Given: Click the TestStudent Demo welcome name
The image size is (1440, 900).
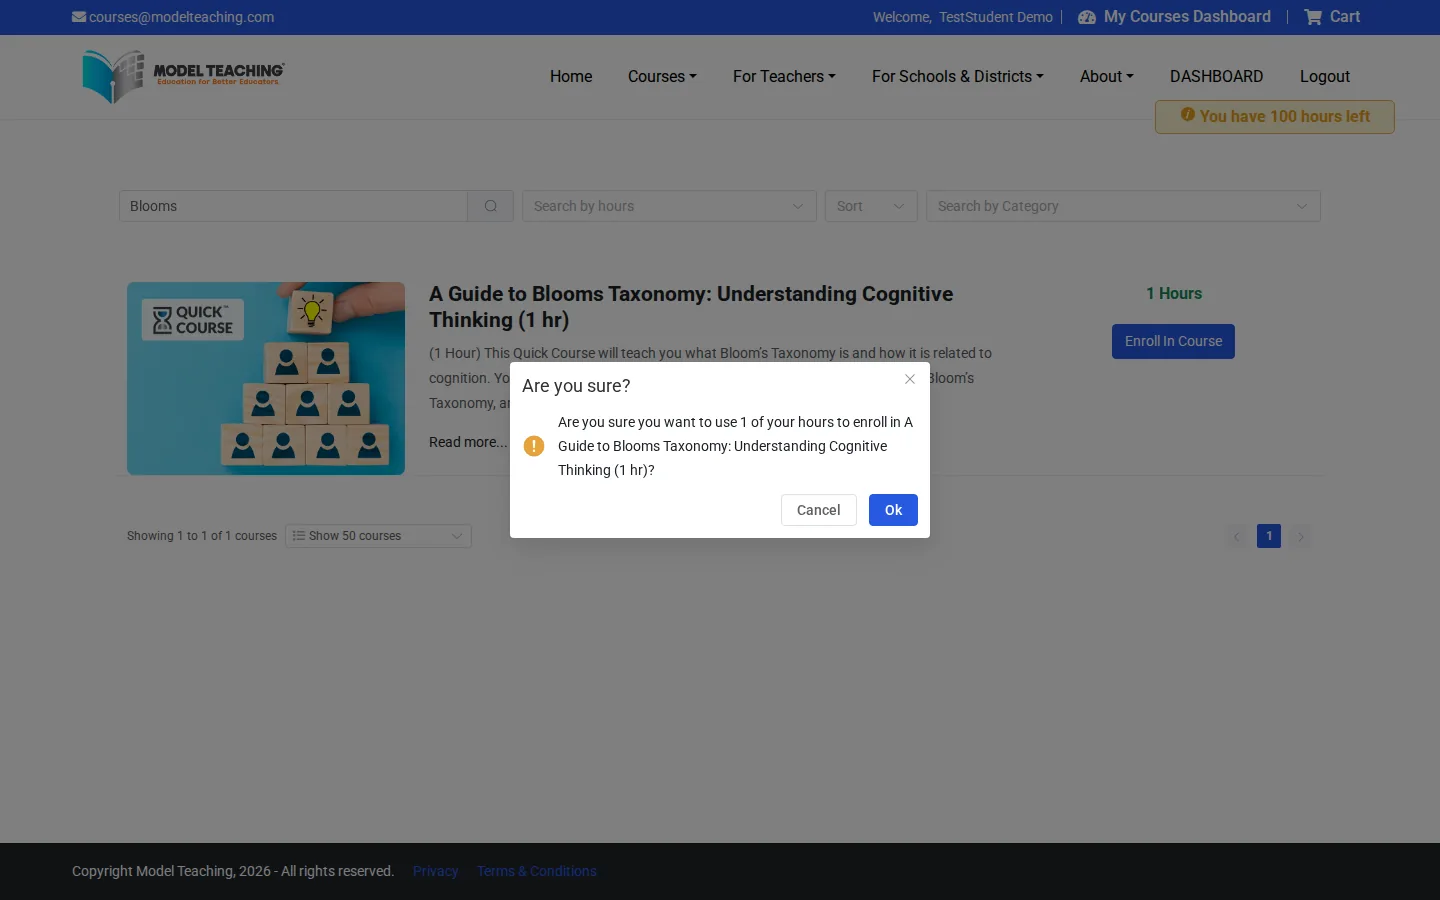Looking at the screenshot, I should (x=996, y=17).
